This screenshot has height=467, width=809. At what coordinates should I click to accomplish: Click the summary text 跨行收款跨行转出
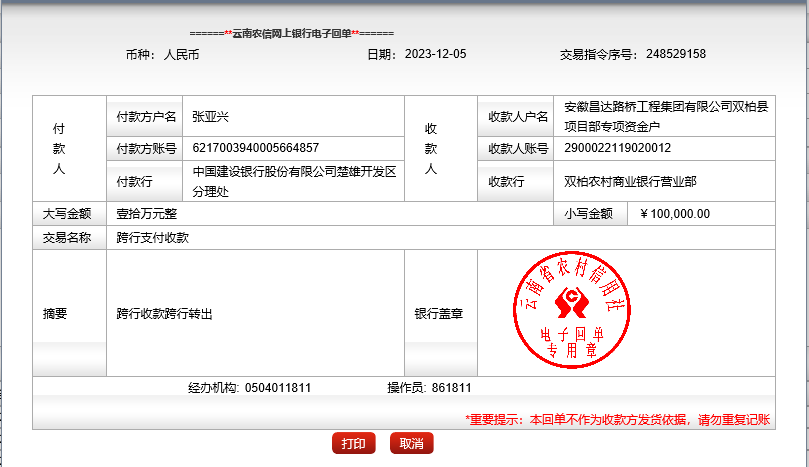[x=164, y=313]
